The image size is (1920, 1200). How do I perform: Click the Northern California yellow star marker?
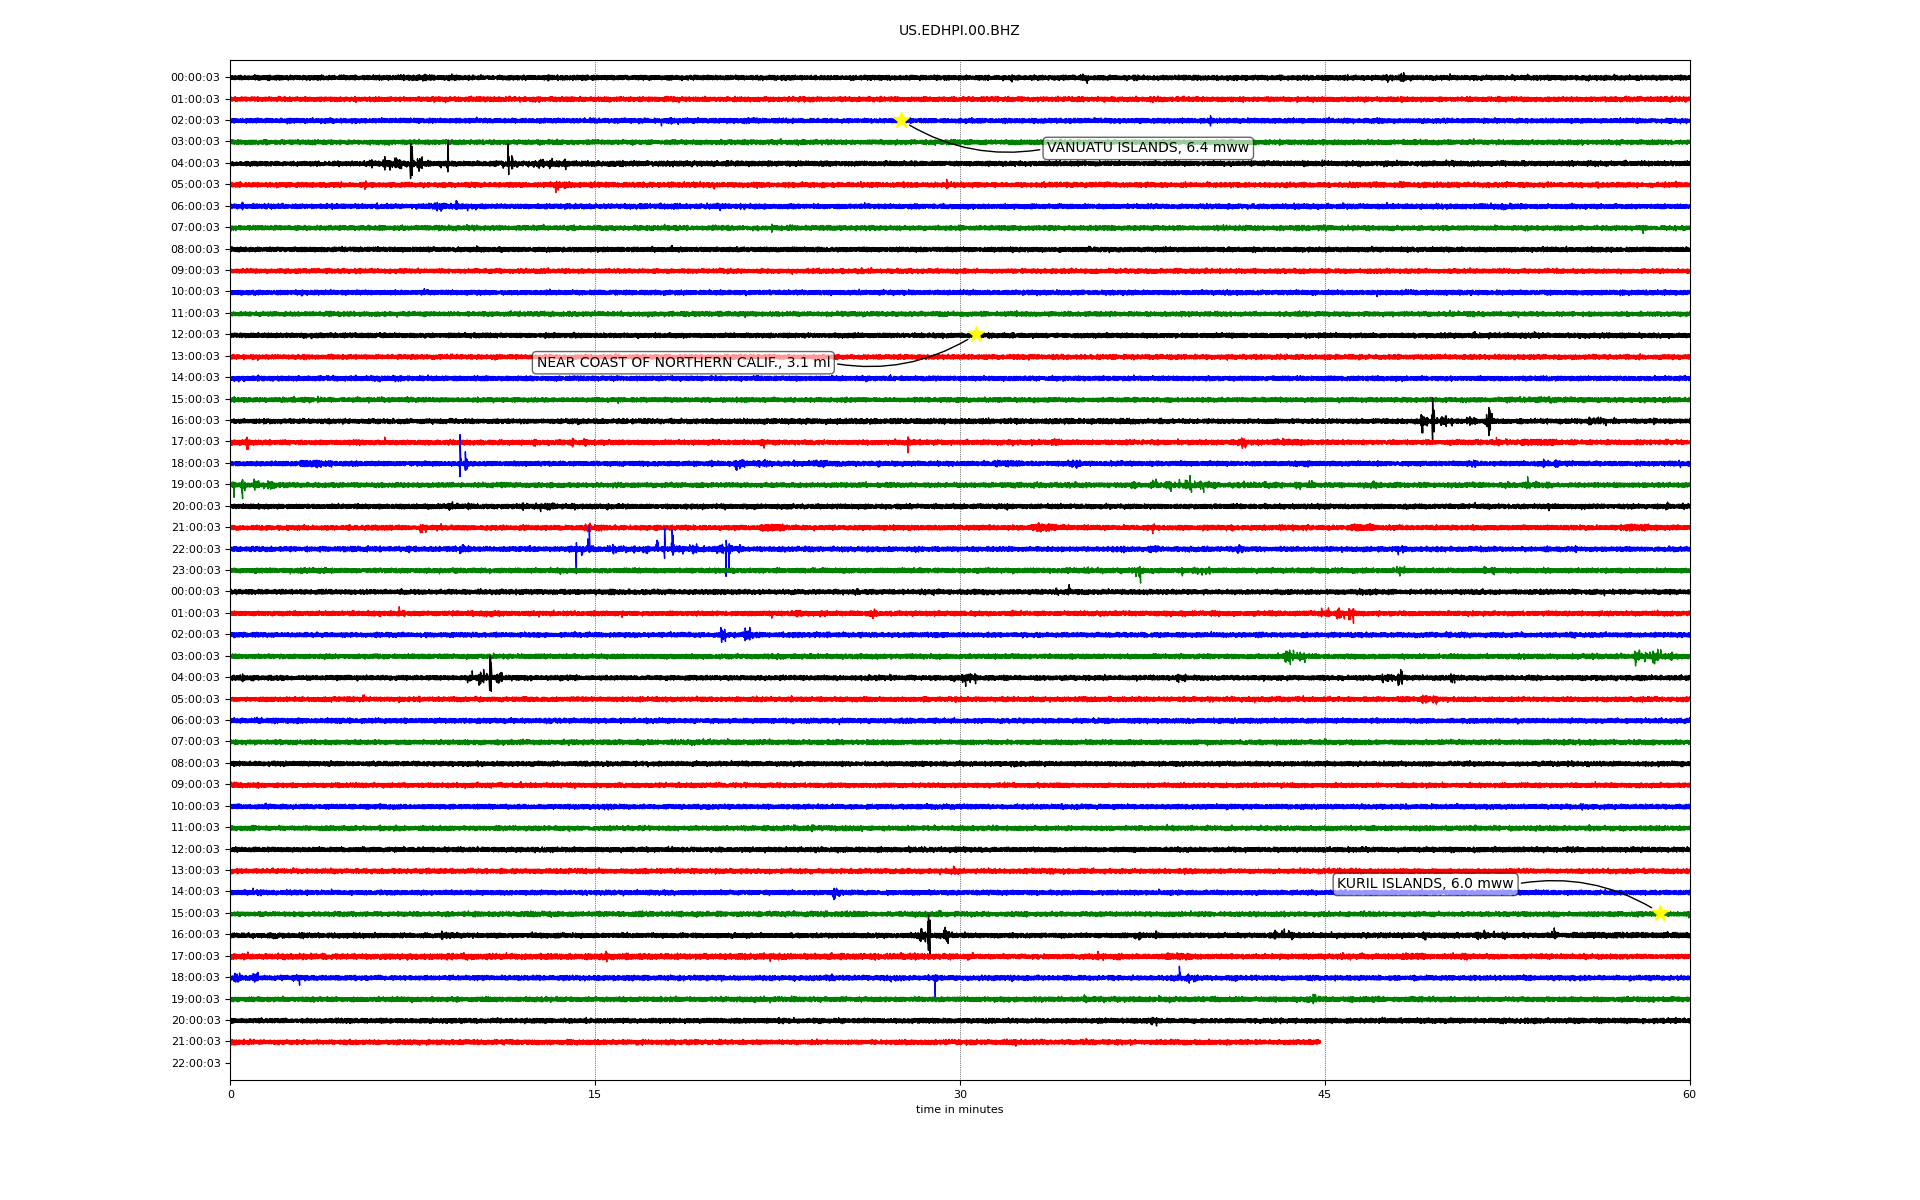(976, 334)
